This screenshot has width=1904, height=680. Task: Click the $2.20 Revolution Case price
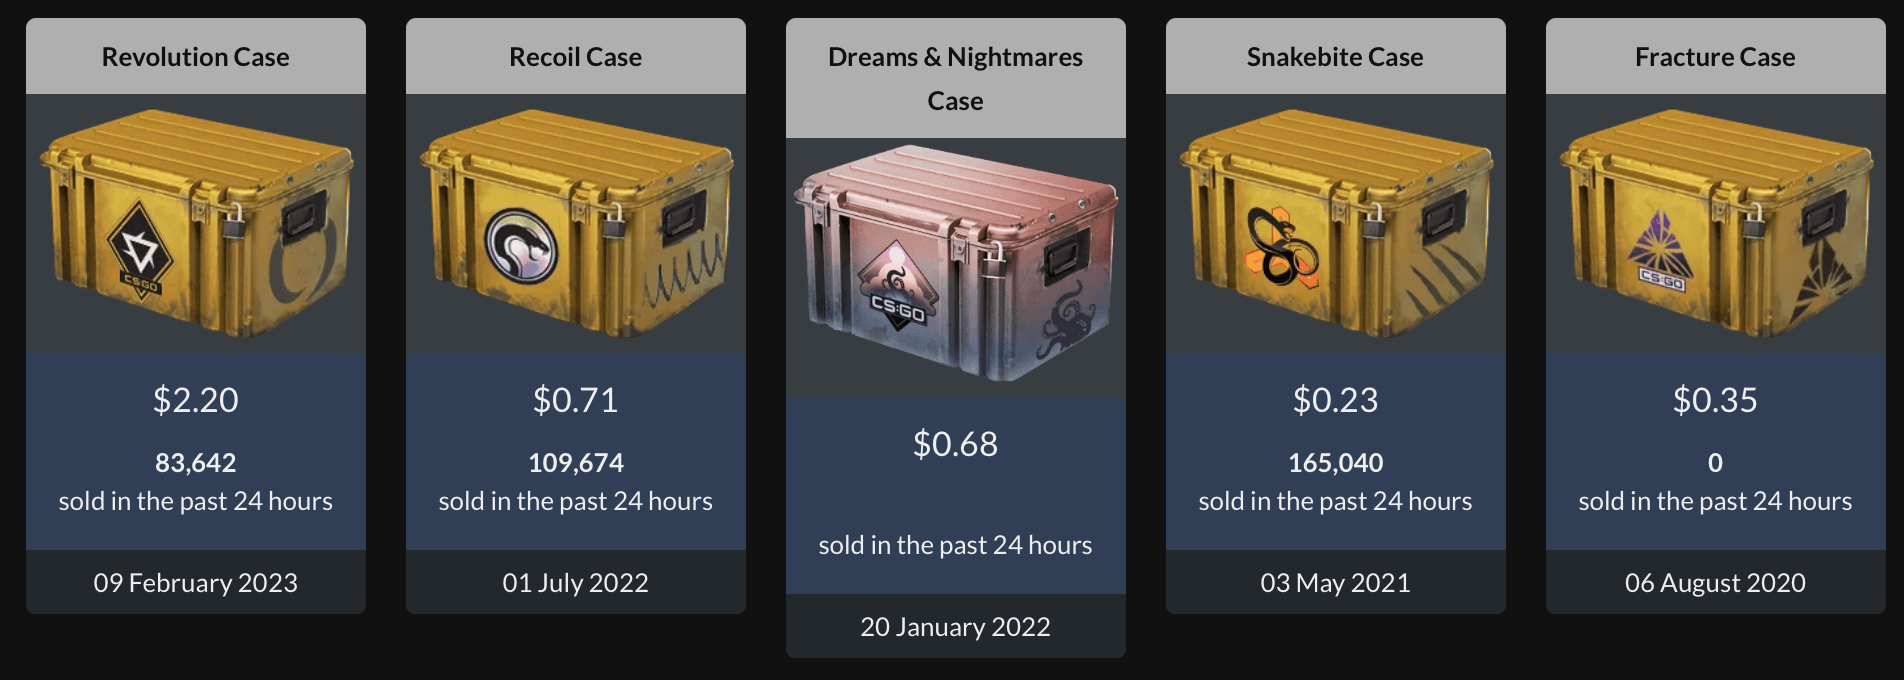point(195,401)
